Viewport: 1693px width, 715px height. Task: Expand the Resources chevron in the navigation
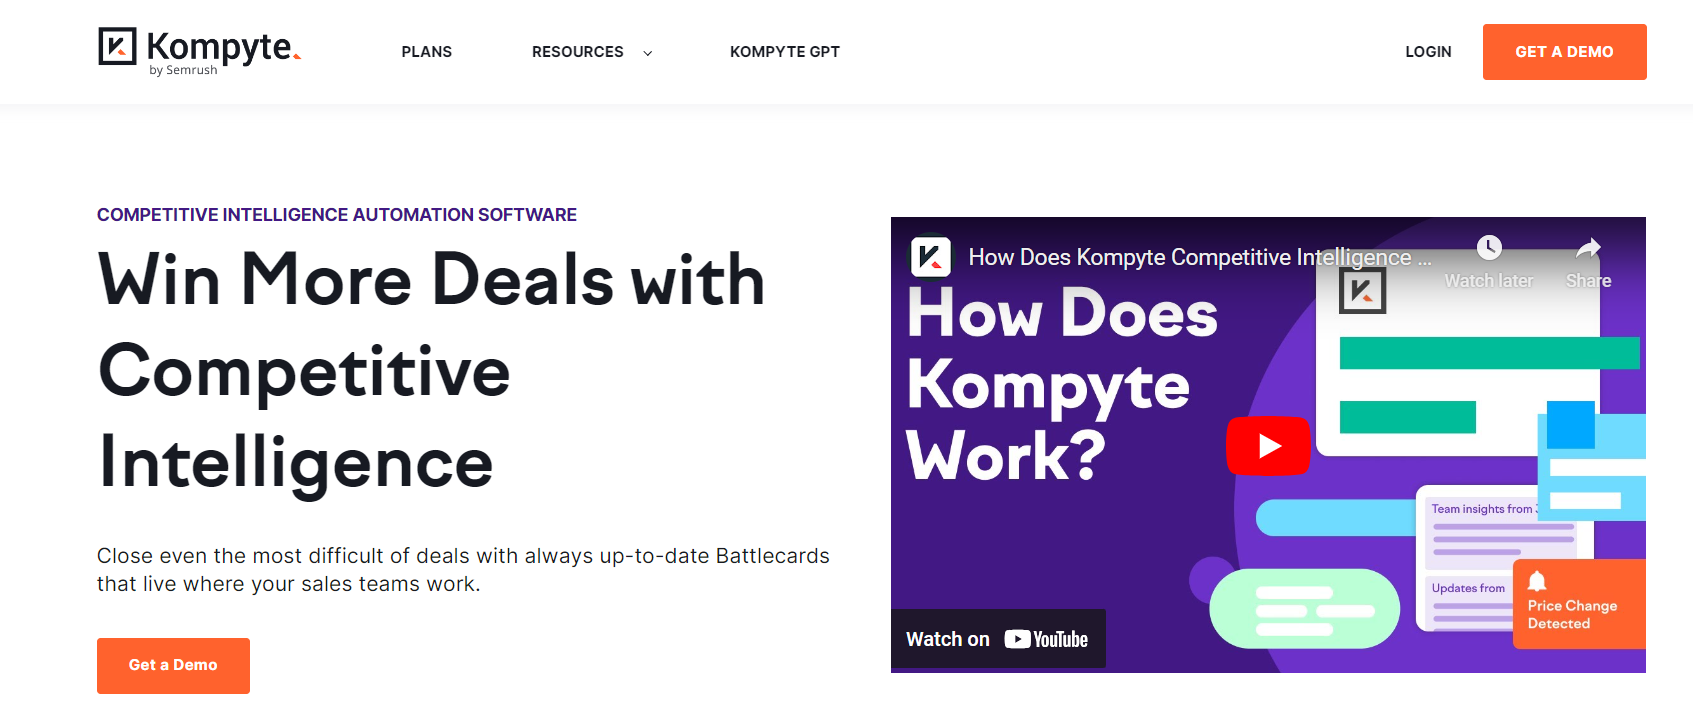point(647,52)
